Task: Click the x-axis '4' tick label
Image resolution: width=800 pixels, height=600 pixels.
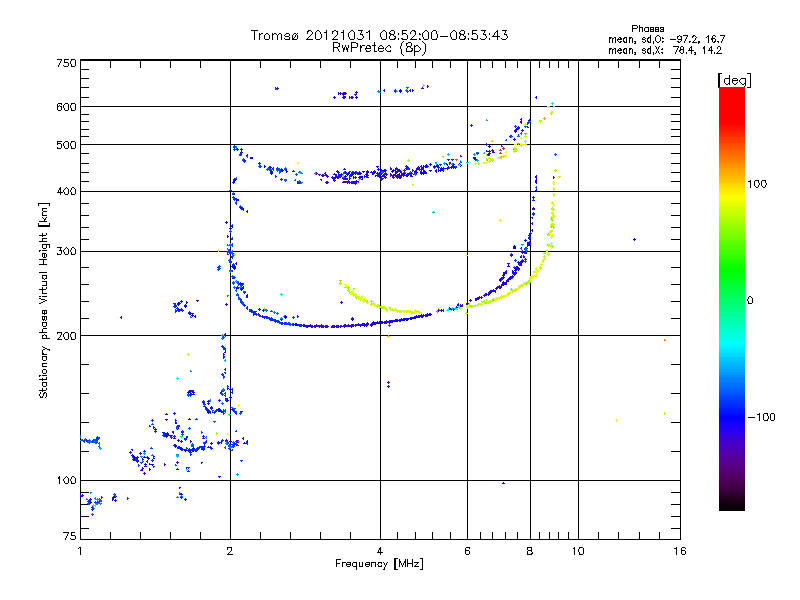Action: pyautogui.click(x=380, y=551)
